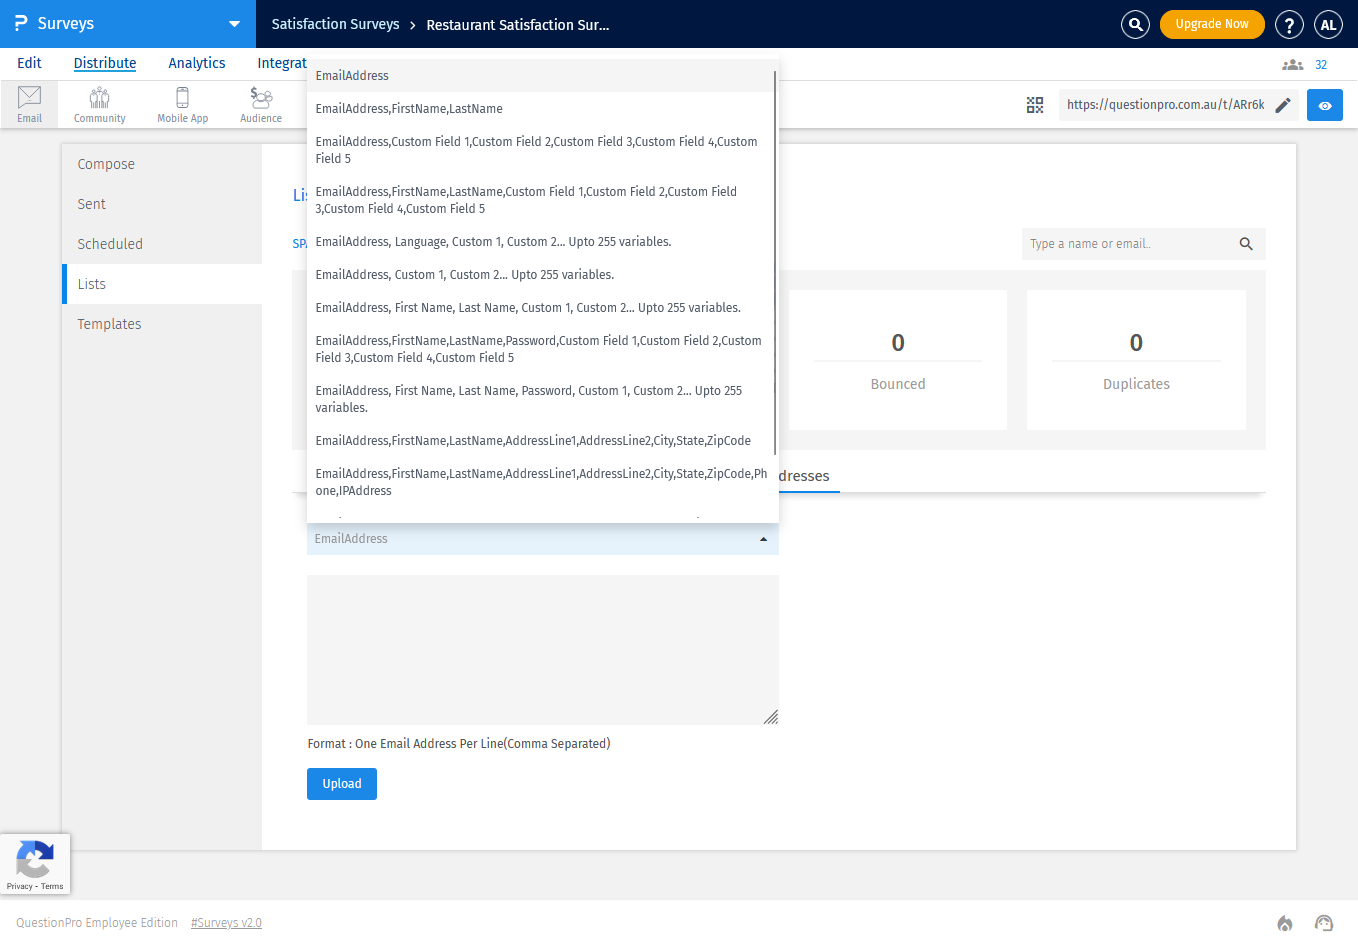Open the global search magnifier icon
This screenshot has width=1358, height=944.
(1135, 24)
